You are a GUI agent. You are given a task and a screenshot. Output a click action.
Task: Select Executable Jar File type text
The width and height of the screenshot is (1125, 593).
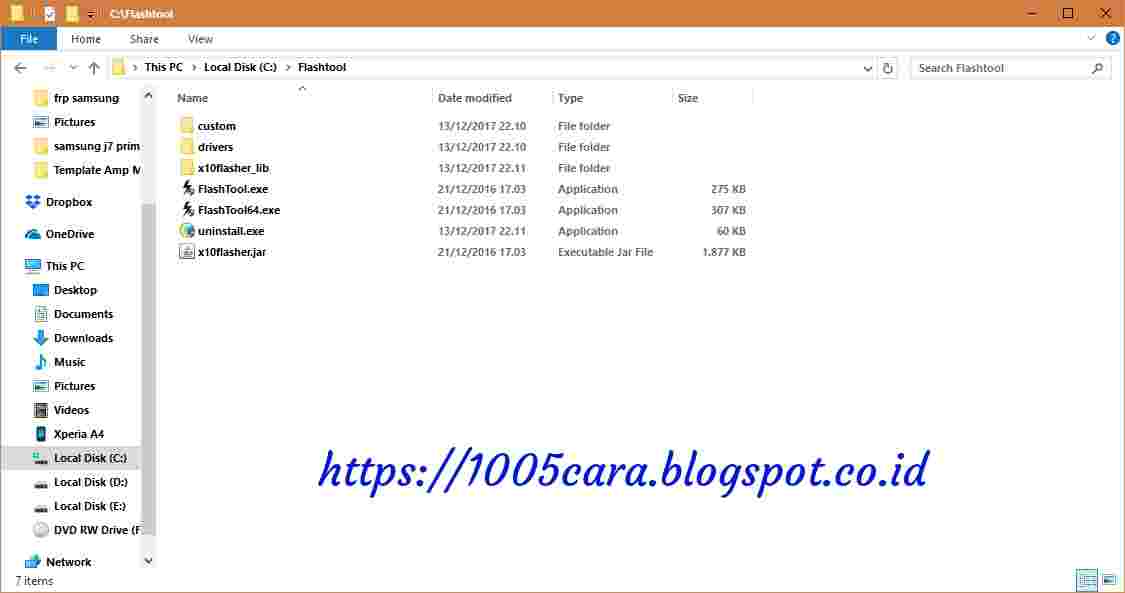pos(606,252)
